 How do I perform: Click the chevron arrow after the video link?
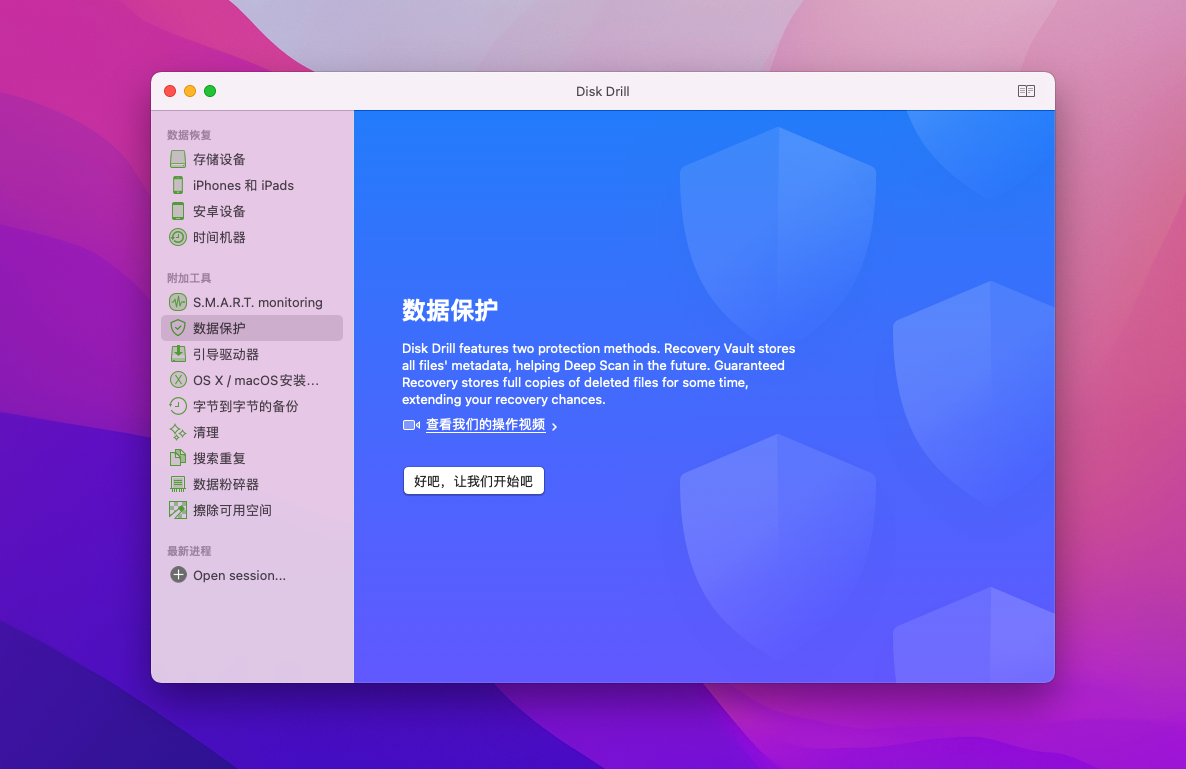(555, 427)
